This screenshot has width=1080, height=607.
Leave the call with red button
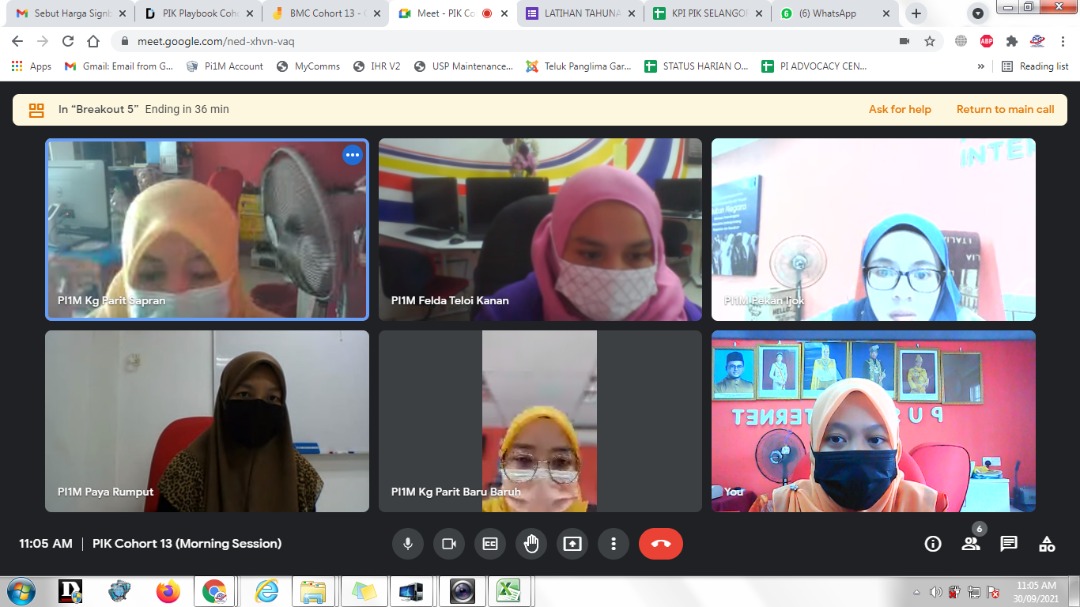pyautogui.click(x=661, y=544)
